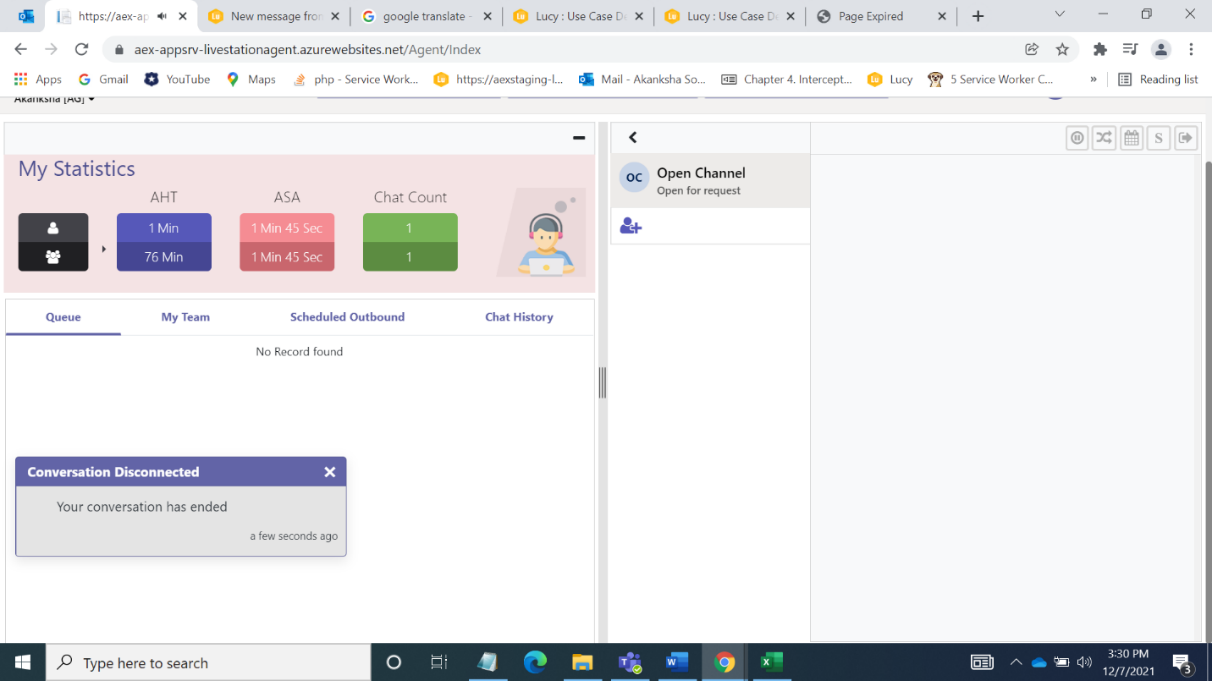Click the add contact icon below Open Channel

coord(630,226)
